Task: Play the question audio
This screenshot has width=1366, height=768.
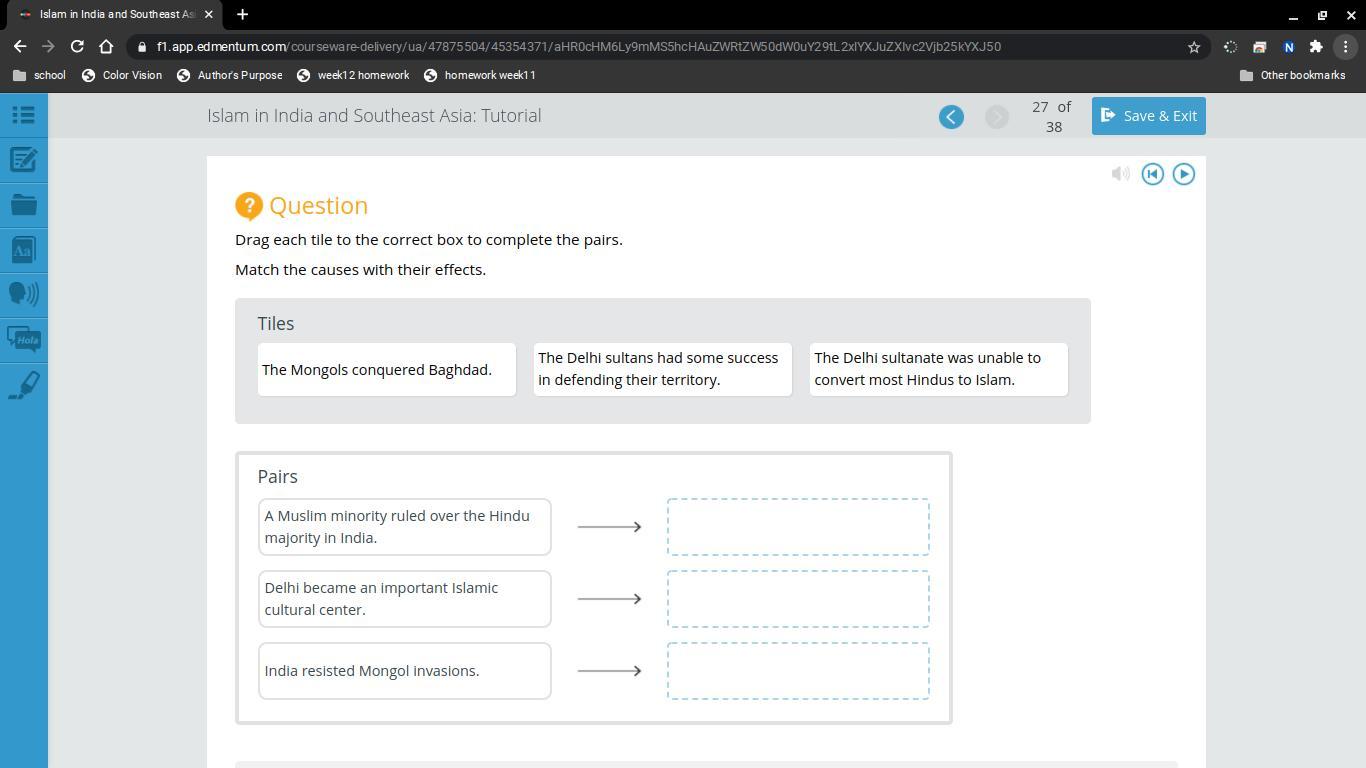Action: pyautogui.click(x=1183, y=174)
